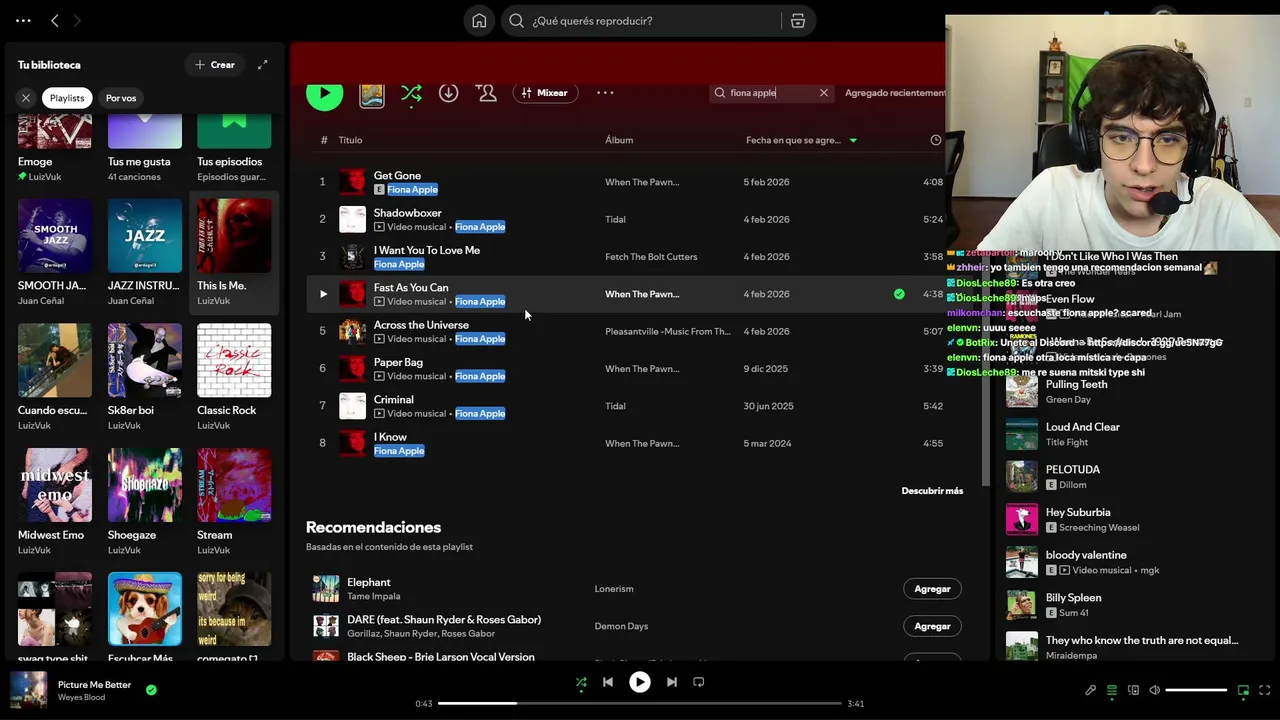
Task: Adjust the volume slider
Action: pyautogui.click(x=1196, y=690)
